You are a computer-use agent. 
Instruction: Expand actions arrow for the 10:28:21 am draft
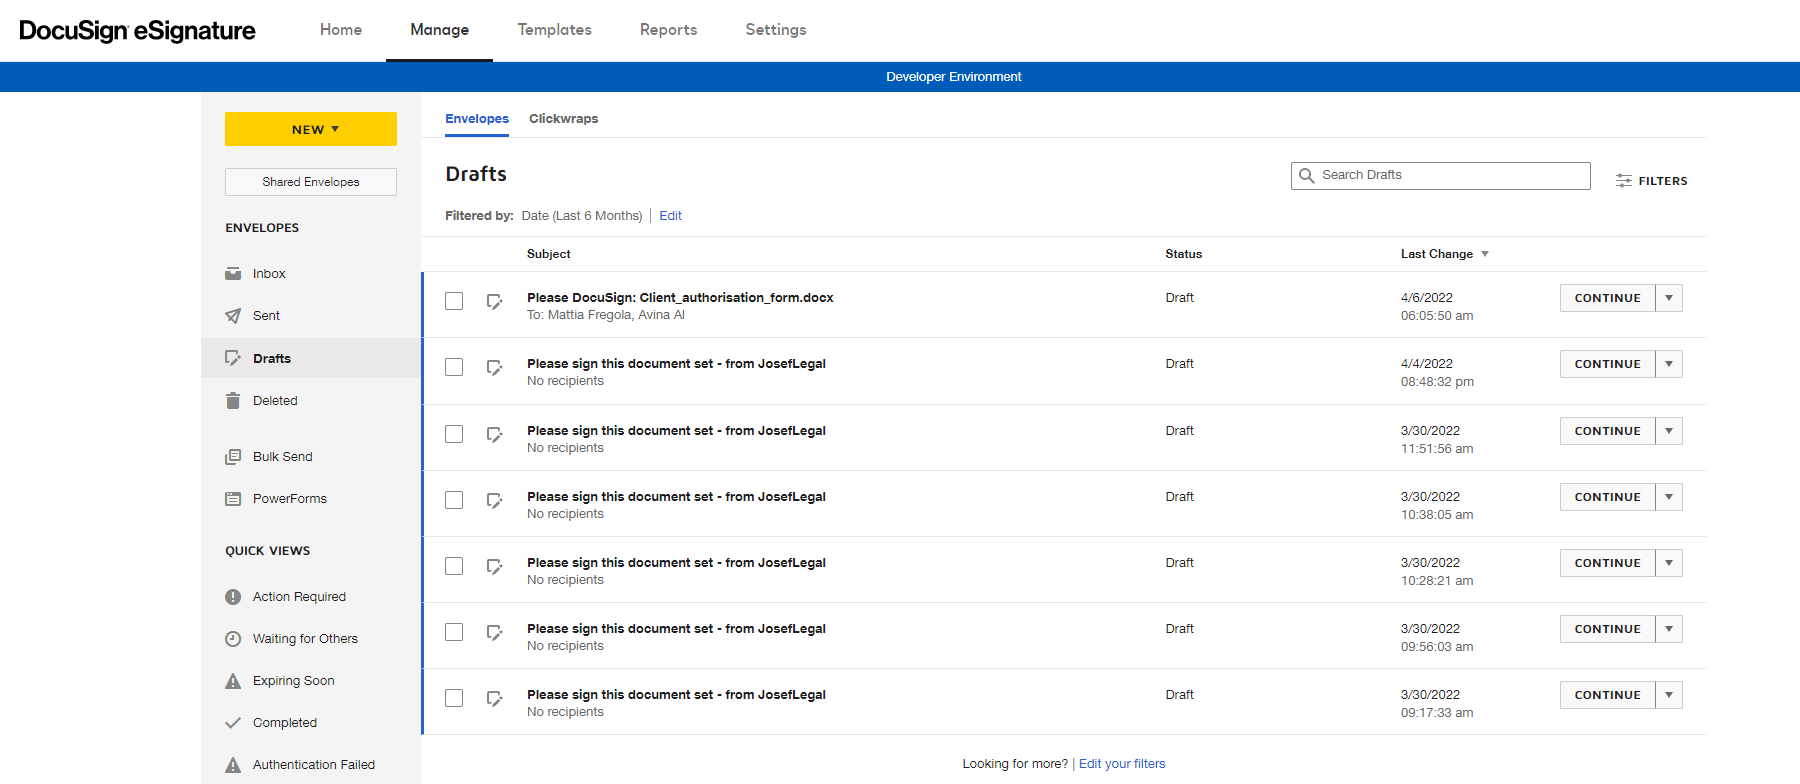(x=1669, y=563)
